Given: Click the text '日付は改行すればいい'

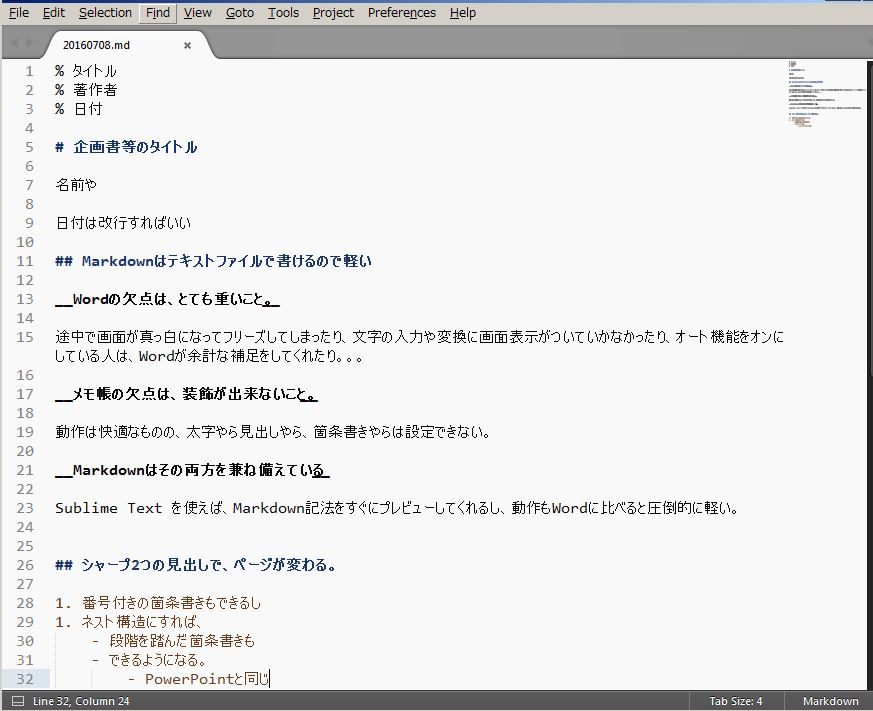Looking at the screenshot, I should pos(123,223).
